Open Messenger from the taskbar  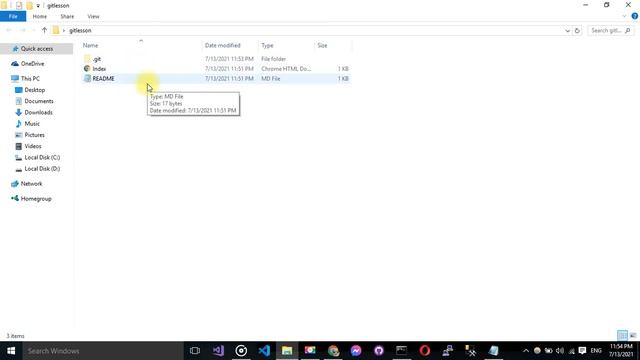[356, 351]
